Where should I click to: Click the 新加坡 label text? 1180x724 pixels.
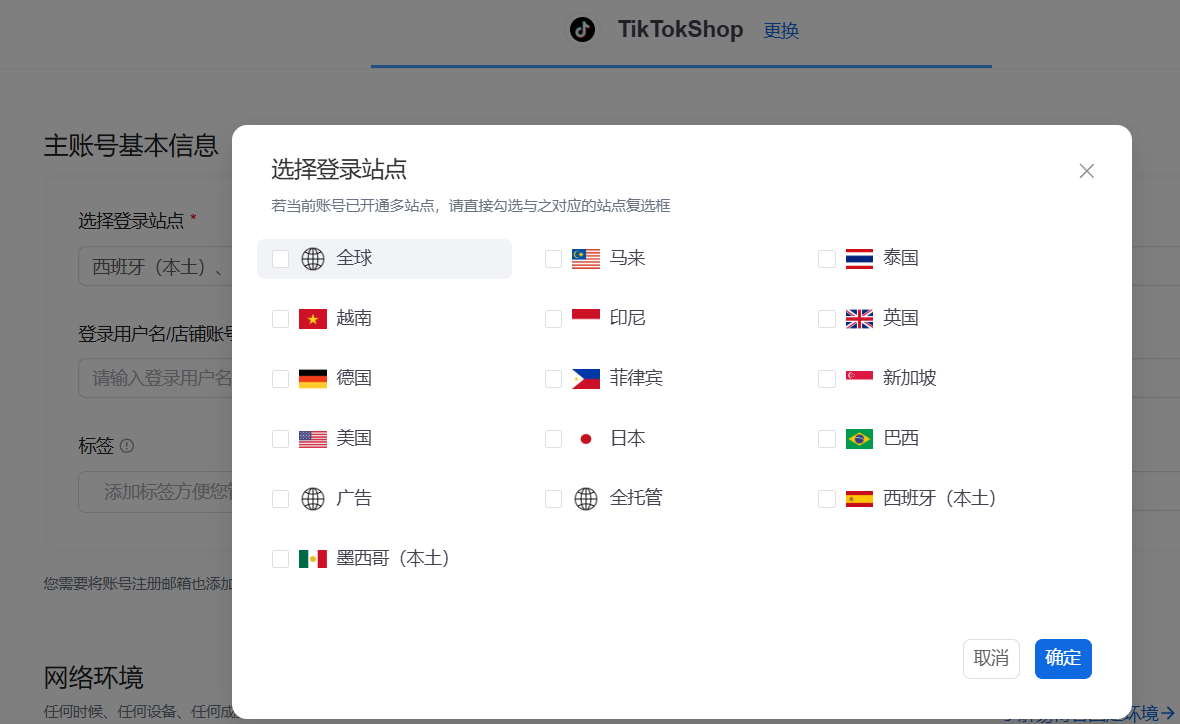tap(909, 378)
